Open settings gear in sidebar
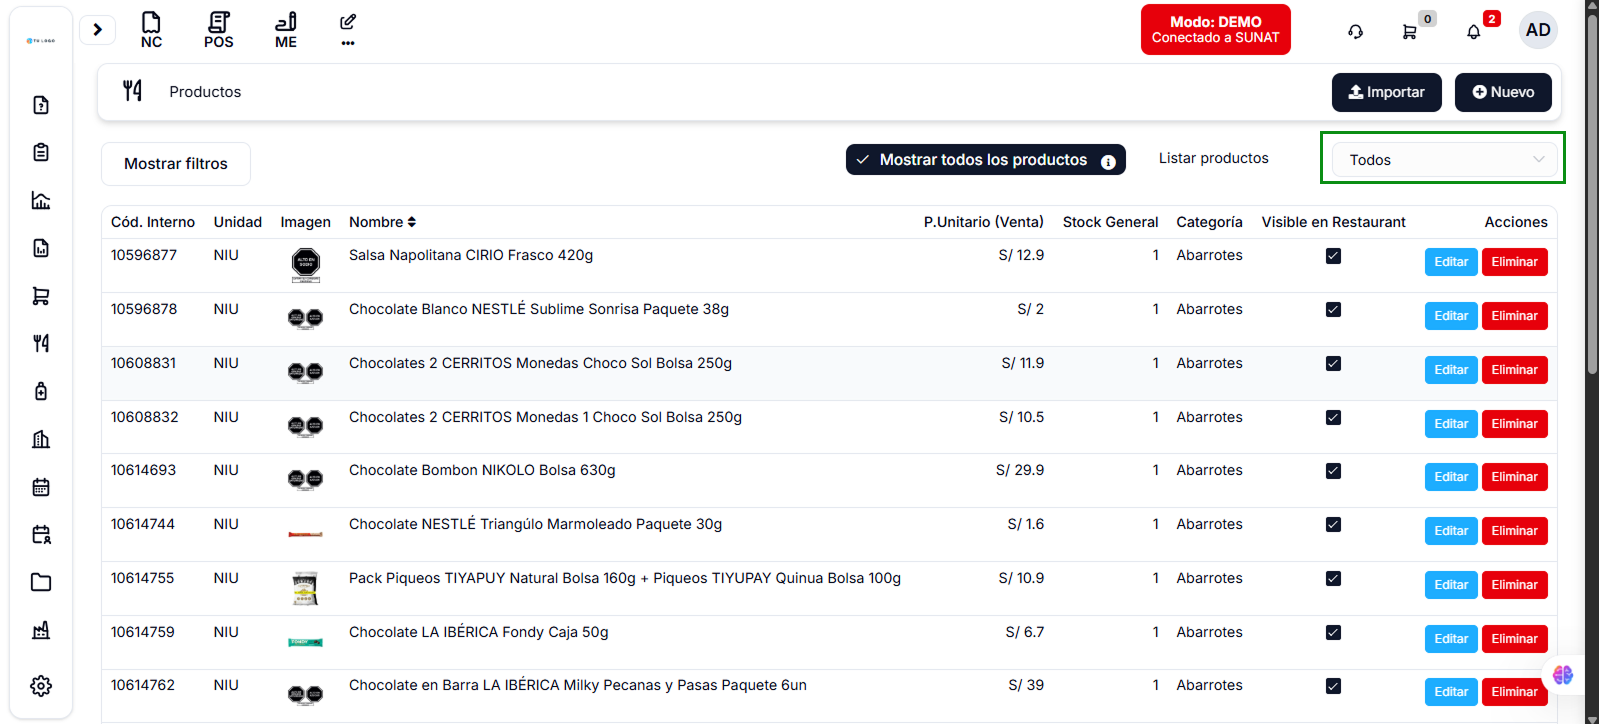Image resolution: width=1599 pixels, height=724 pixels. (41, 686)
